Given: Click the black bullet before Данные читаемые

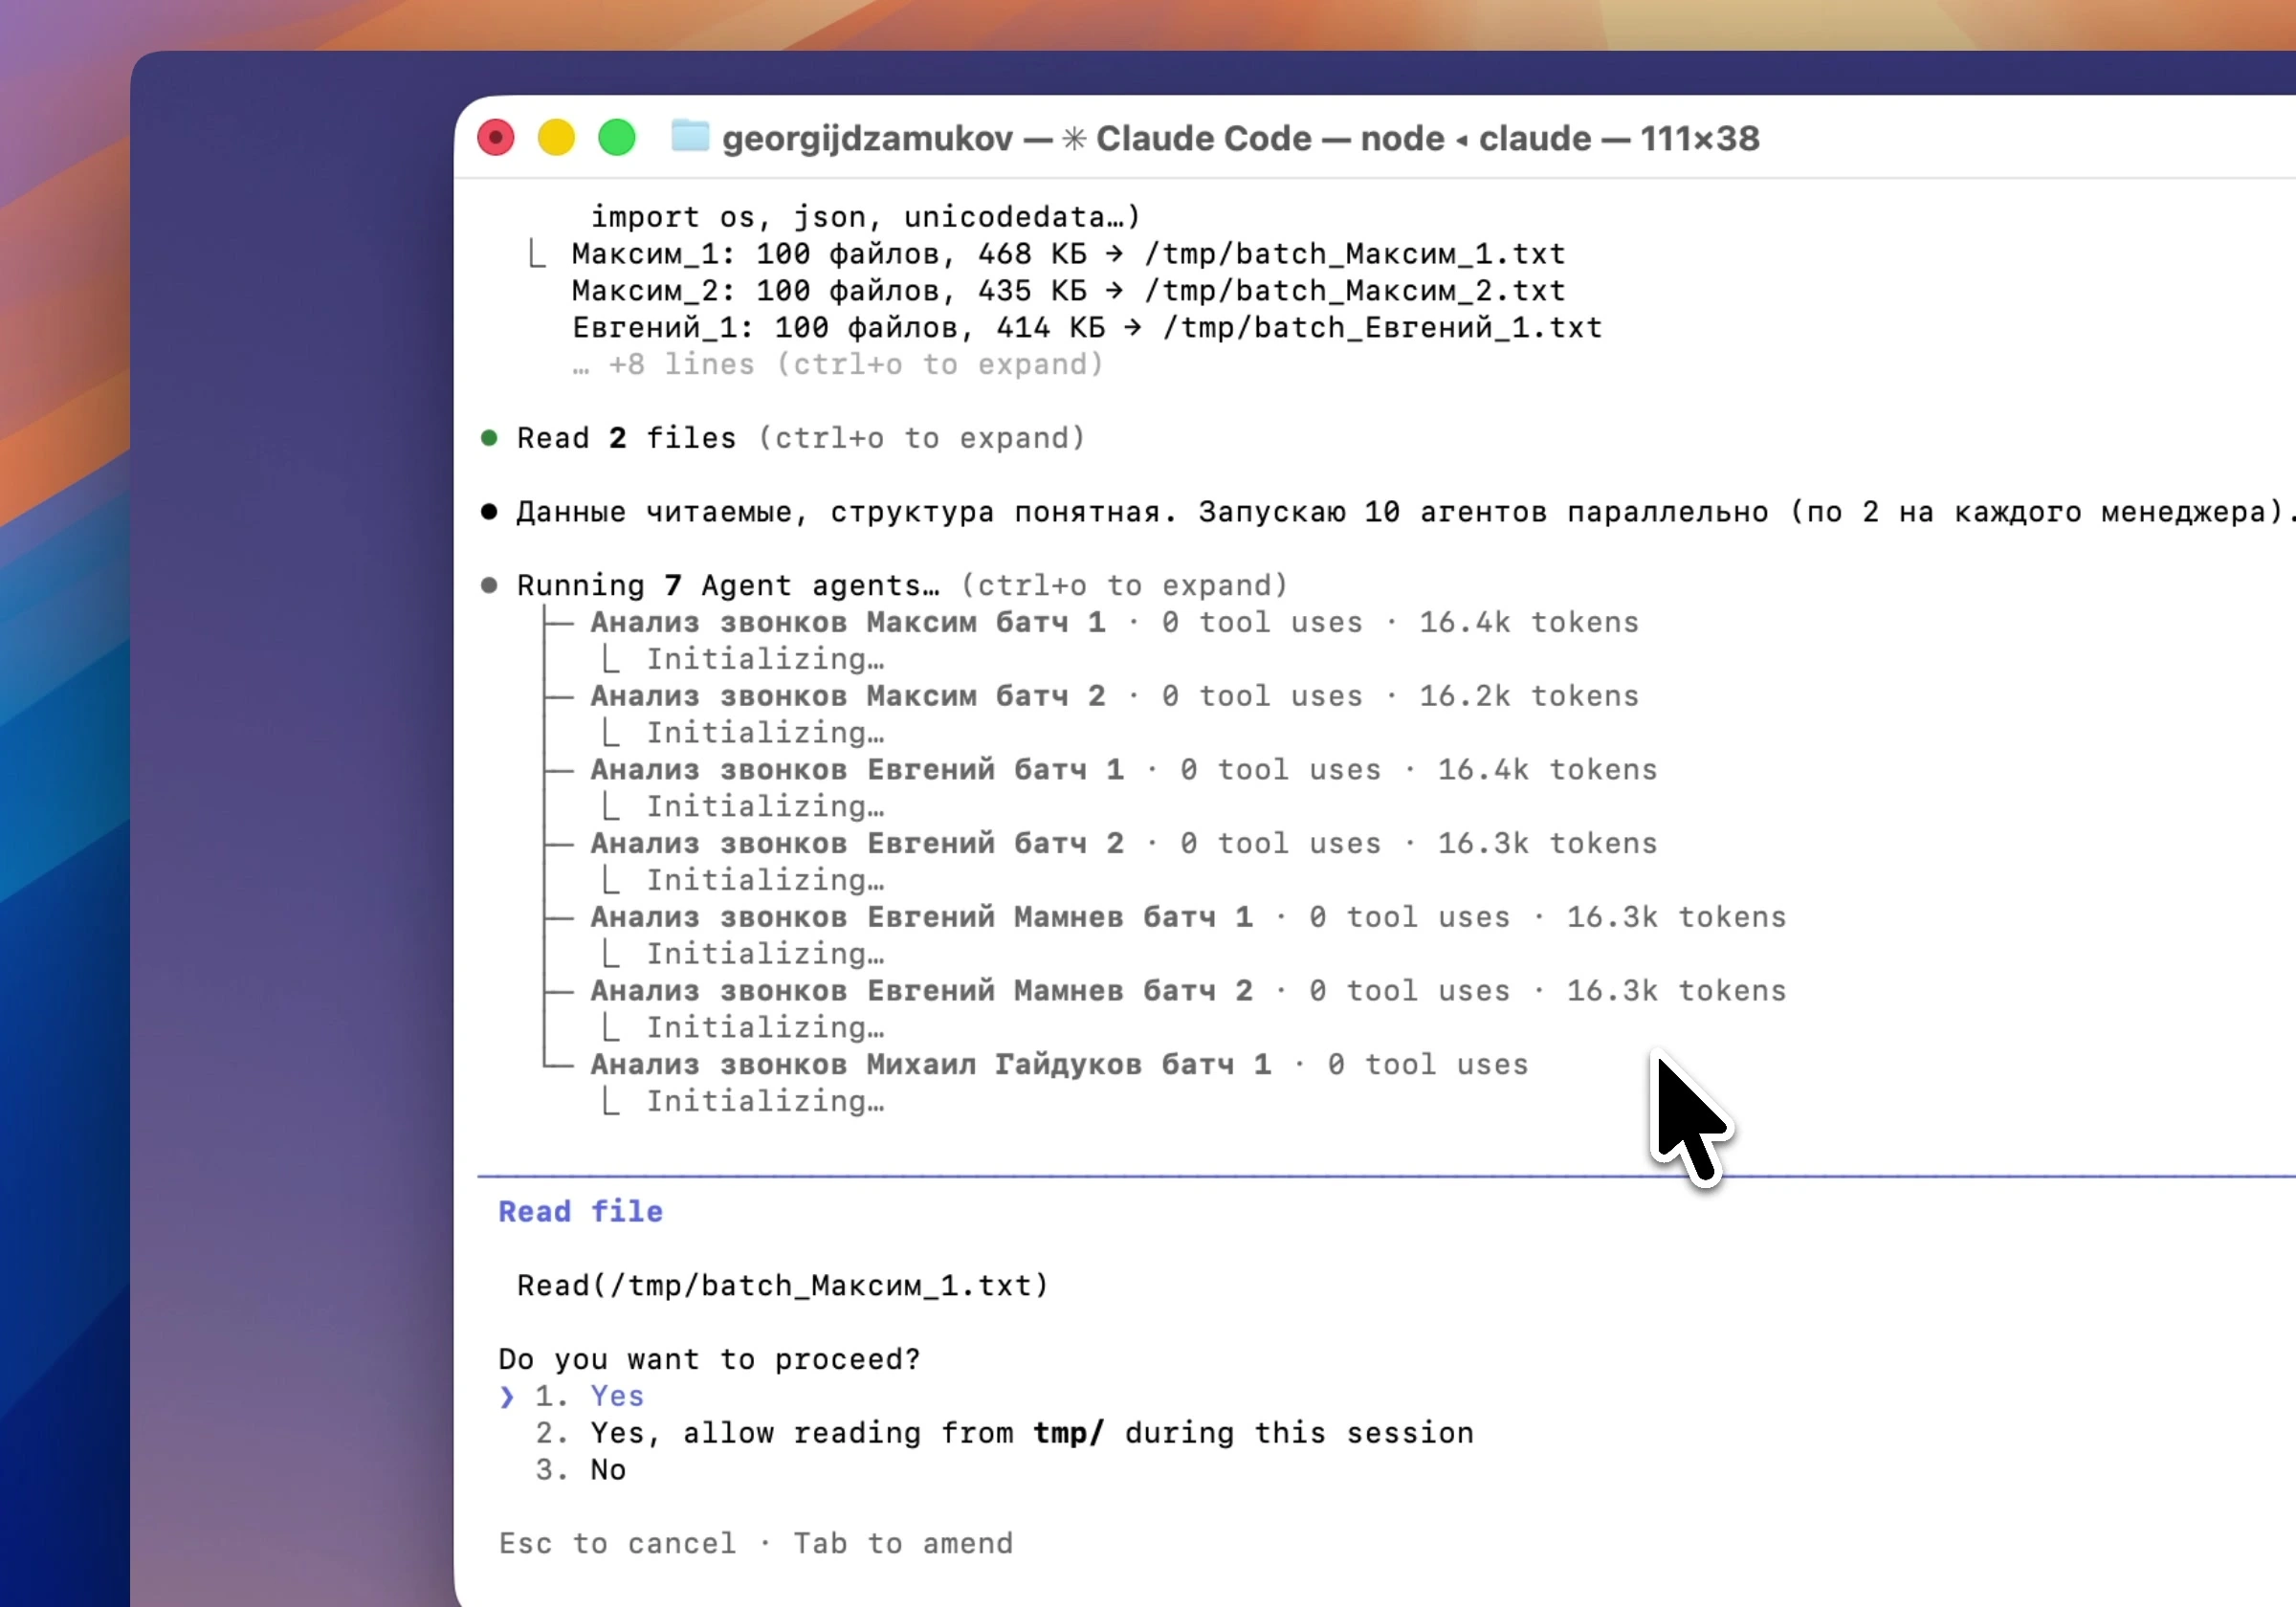Looking at the screenshot, I should point(489,512).
